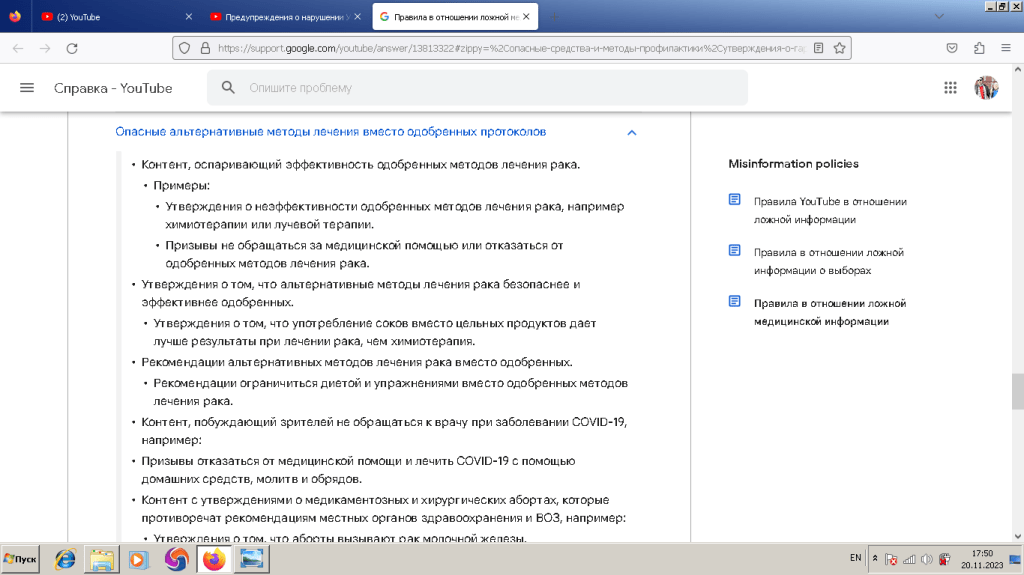Open the Firefox extensions puzzle icon
The height and width of the screenshot is (575, 1024).
(x=979, y=48)
